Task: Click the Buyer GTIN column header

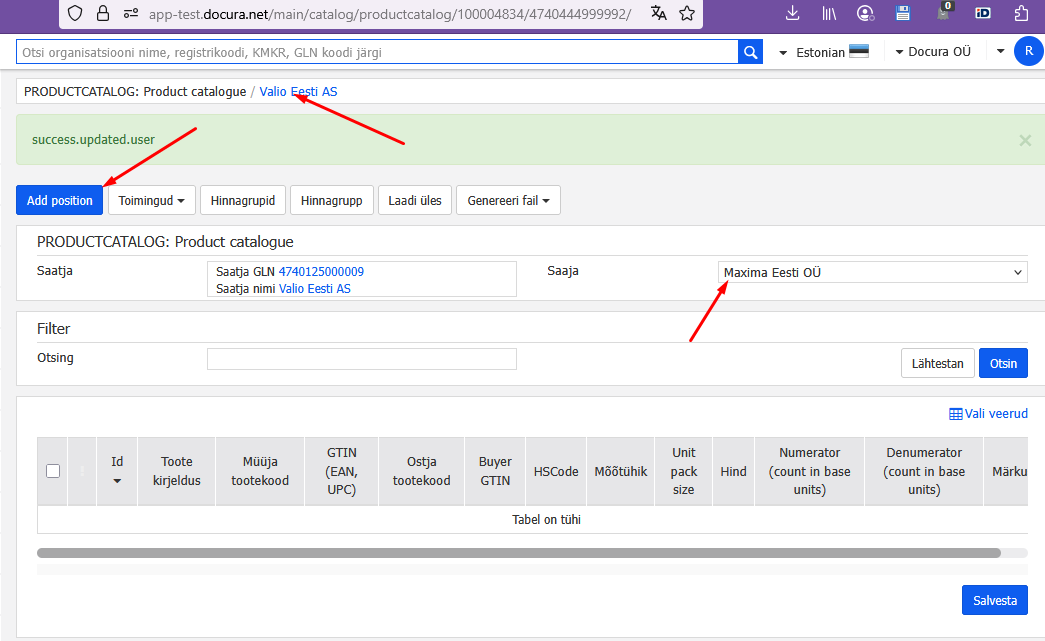Action: 495,471
